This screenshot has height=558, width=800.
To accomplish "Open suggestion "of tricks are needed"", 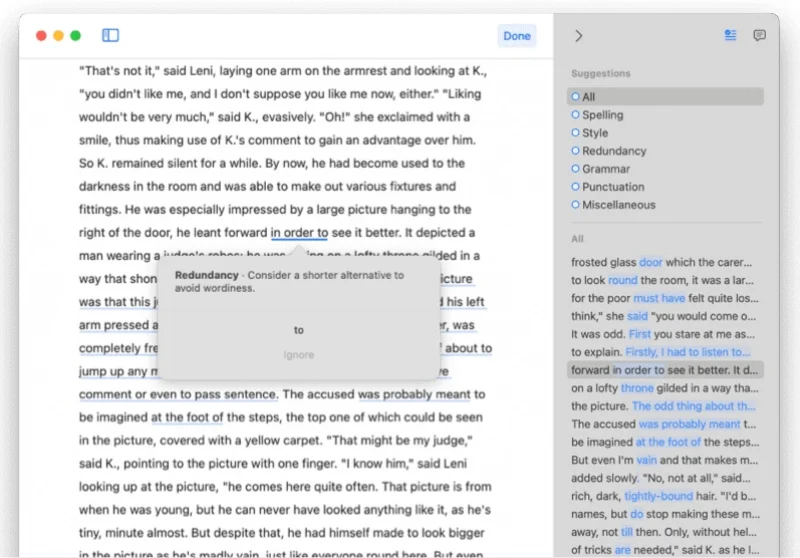I will [665, 550].
